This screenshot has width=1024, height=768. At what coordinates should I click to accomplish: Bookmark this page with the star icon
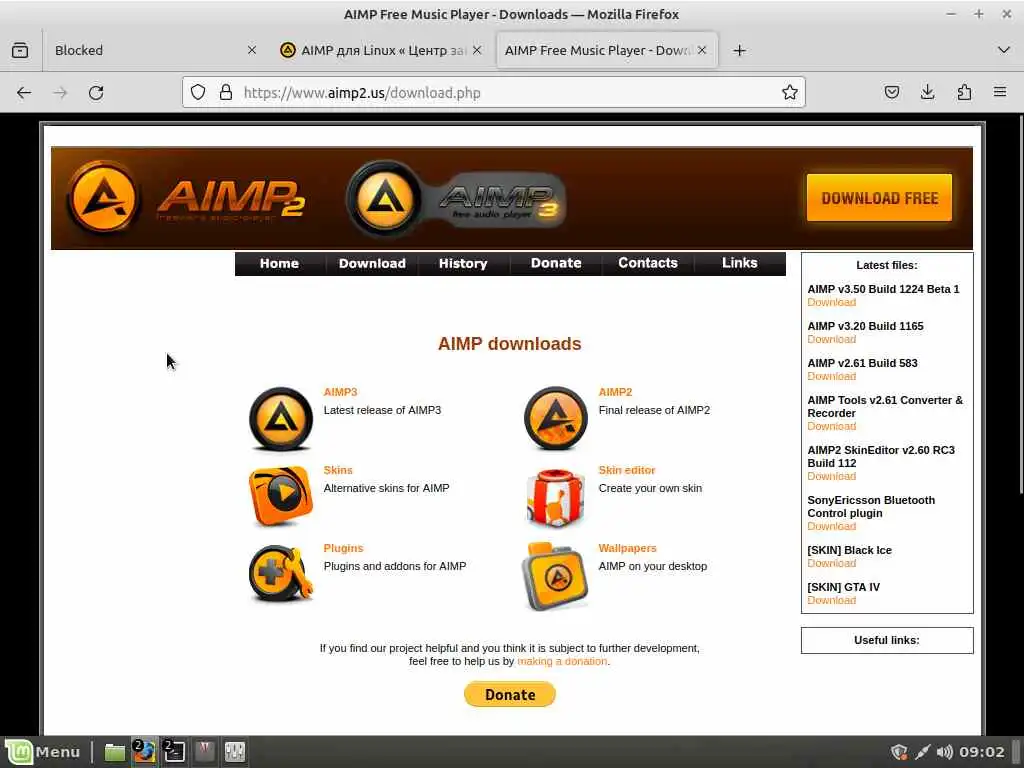click(x=790, y=93)
